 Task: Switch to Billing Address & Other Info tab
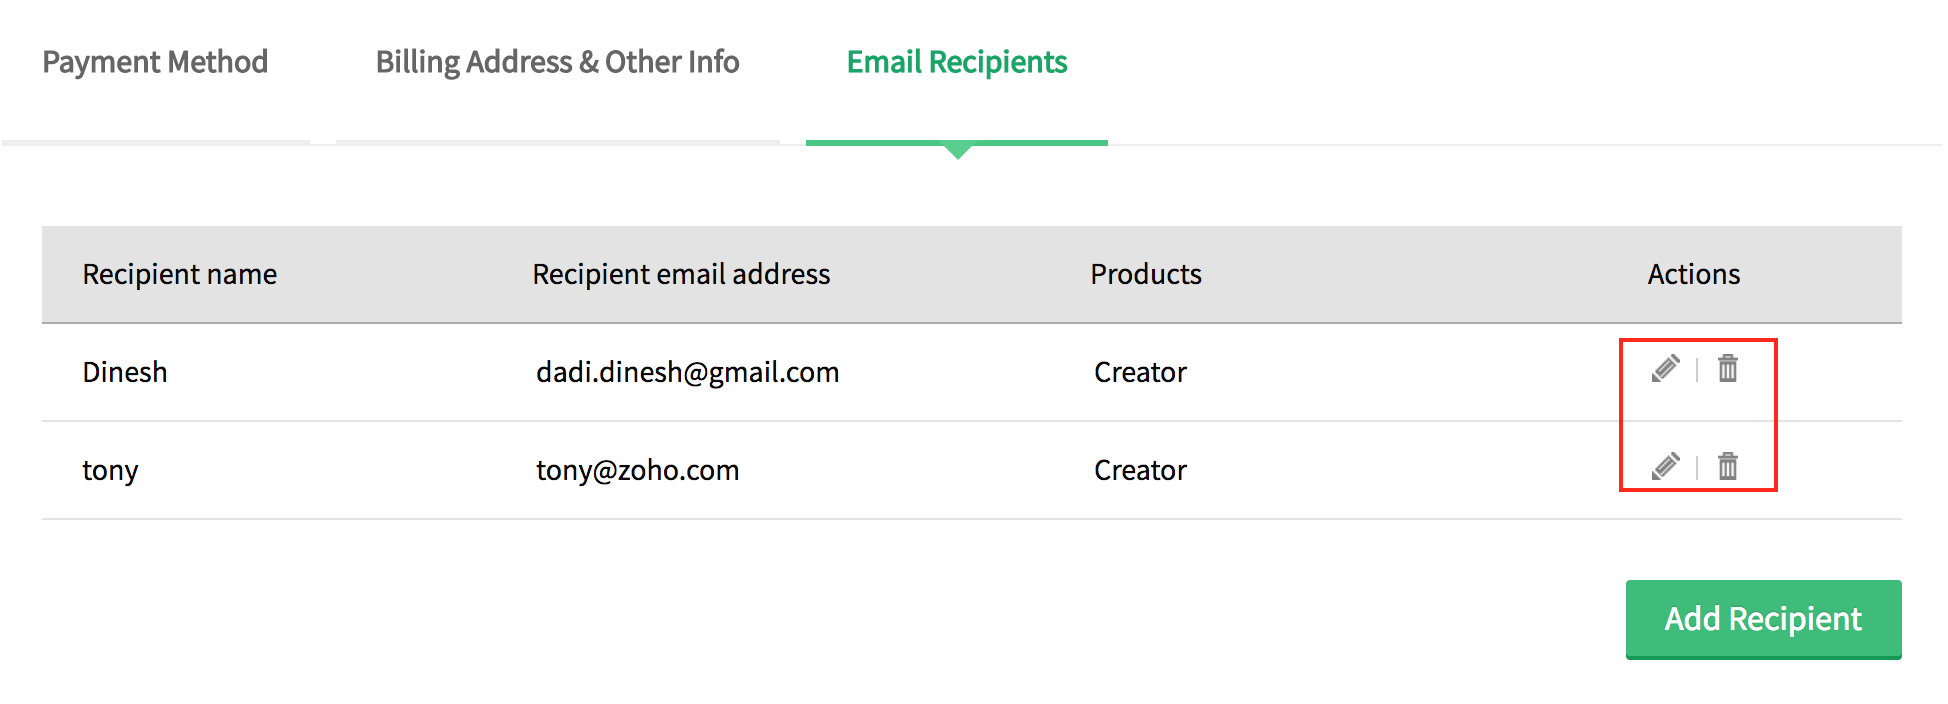557,62
